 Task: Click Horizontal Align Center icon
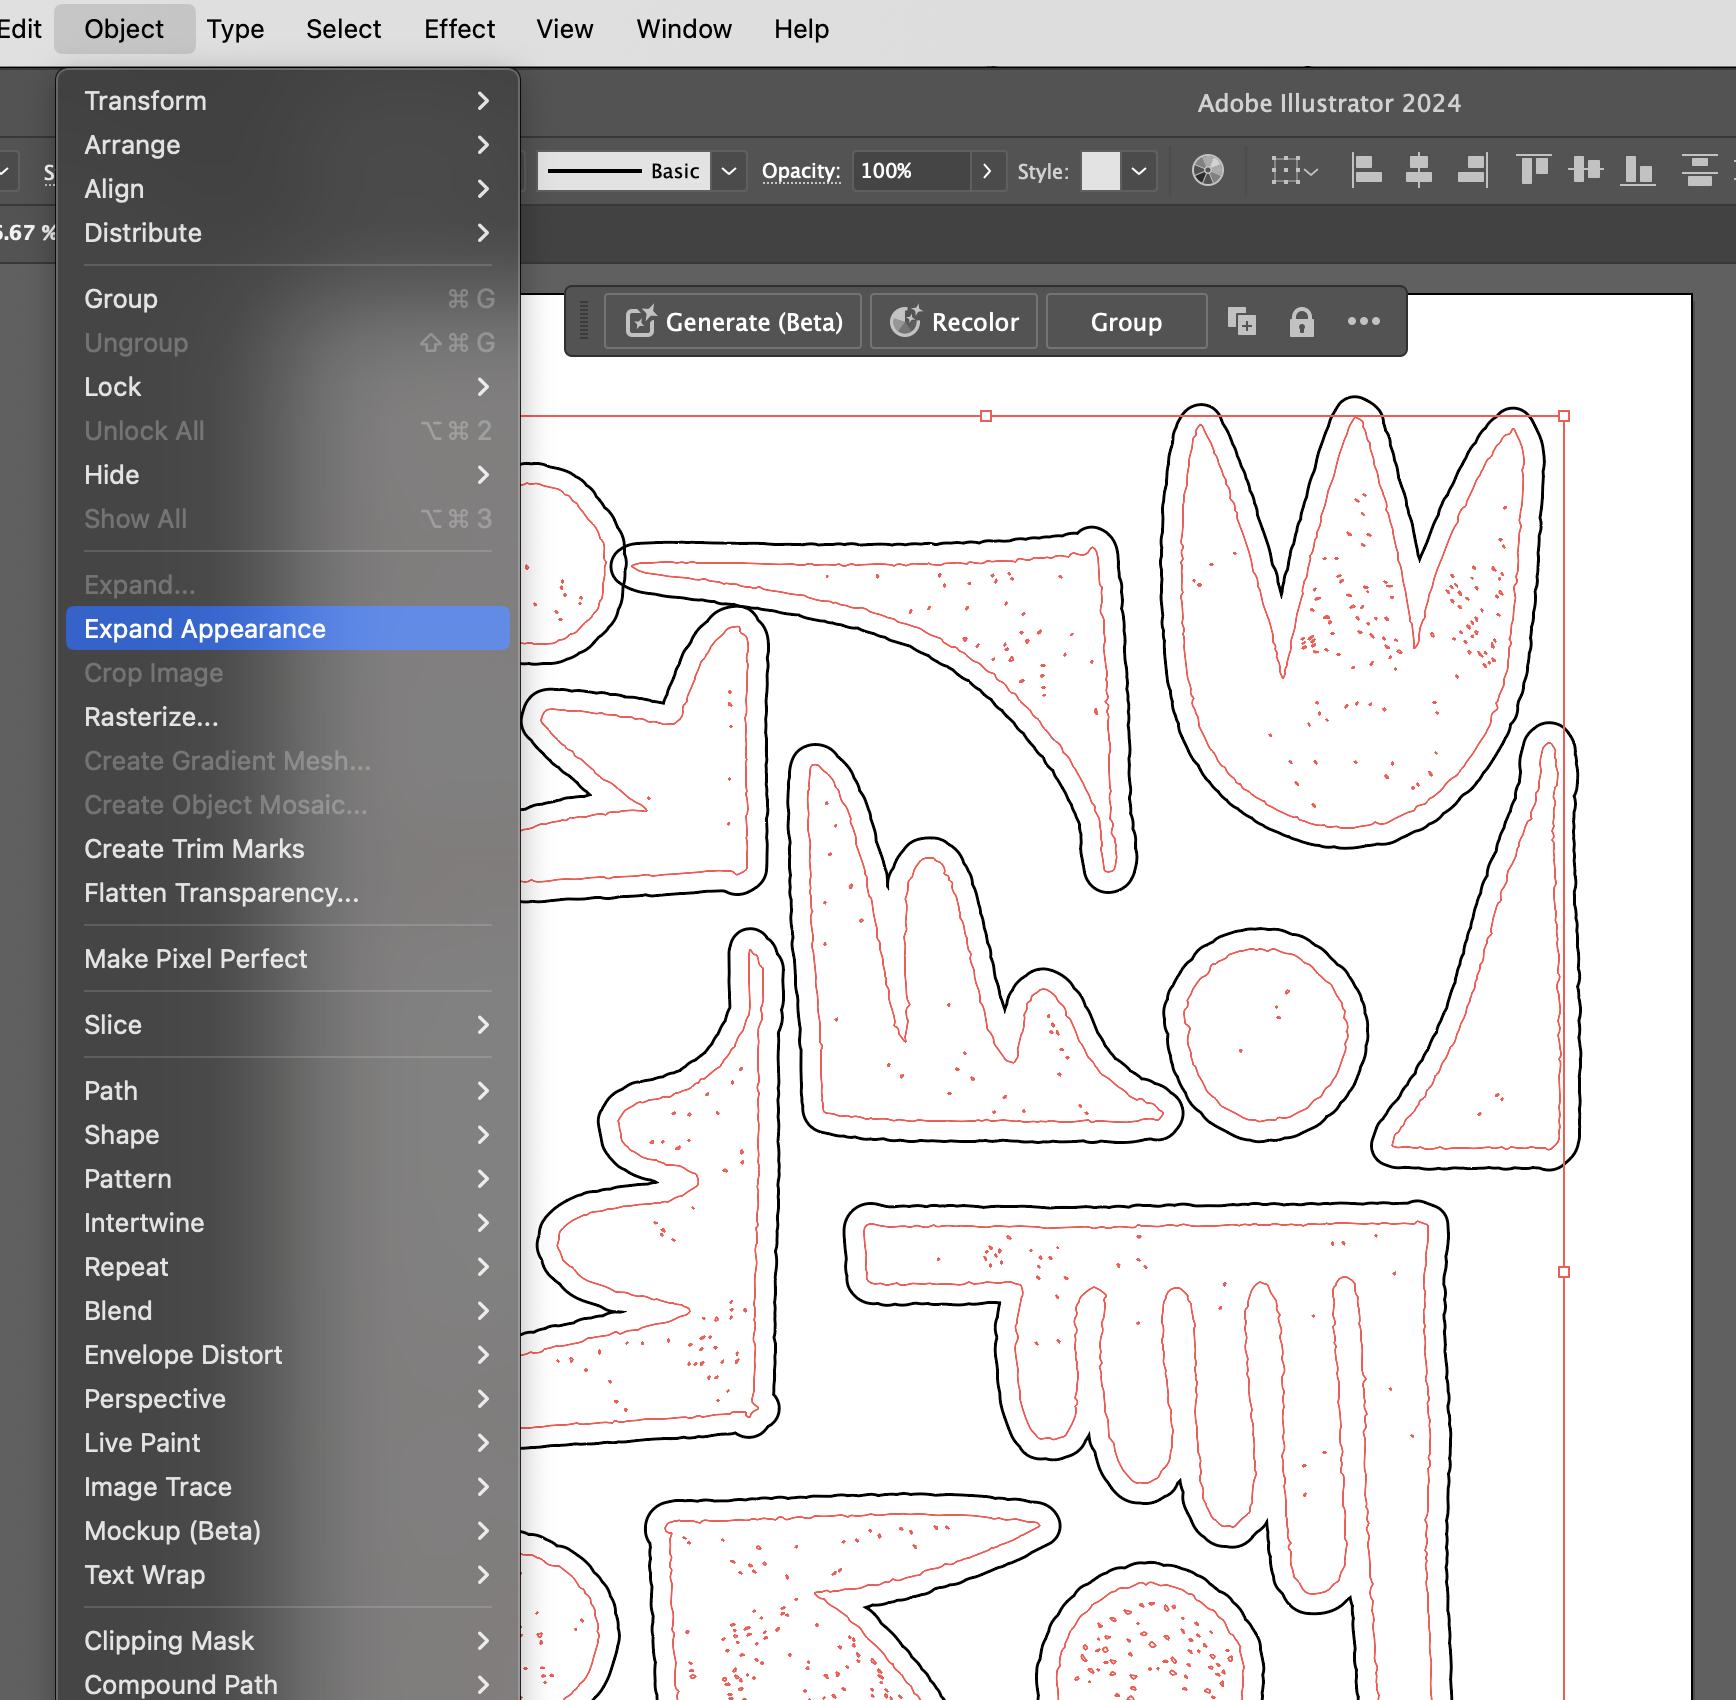pyautogui.click(x=1419, y=171)
